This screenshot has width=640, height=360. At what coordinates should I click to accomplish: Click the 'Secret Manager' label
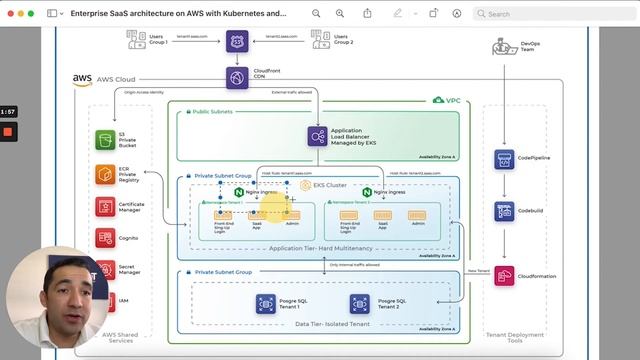129,269
